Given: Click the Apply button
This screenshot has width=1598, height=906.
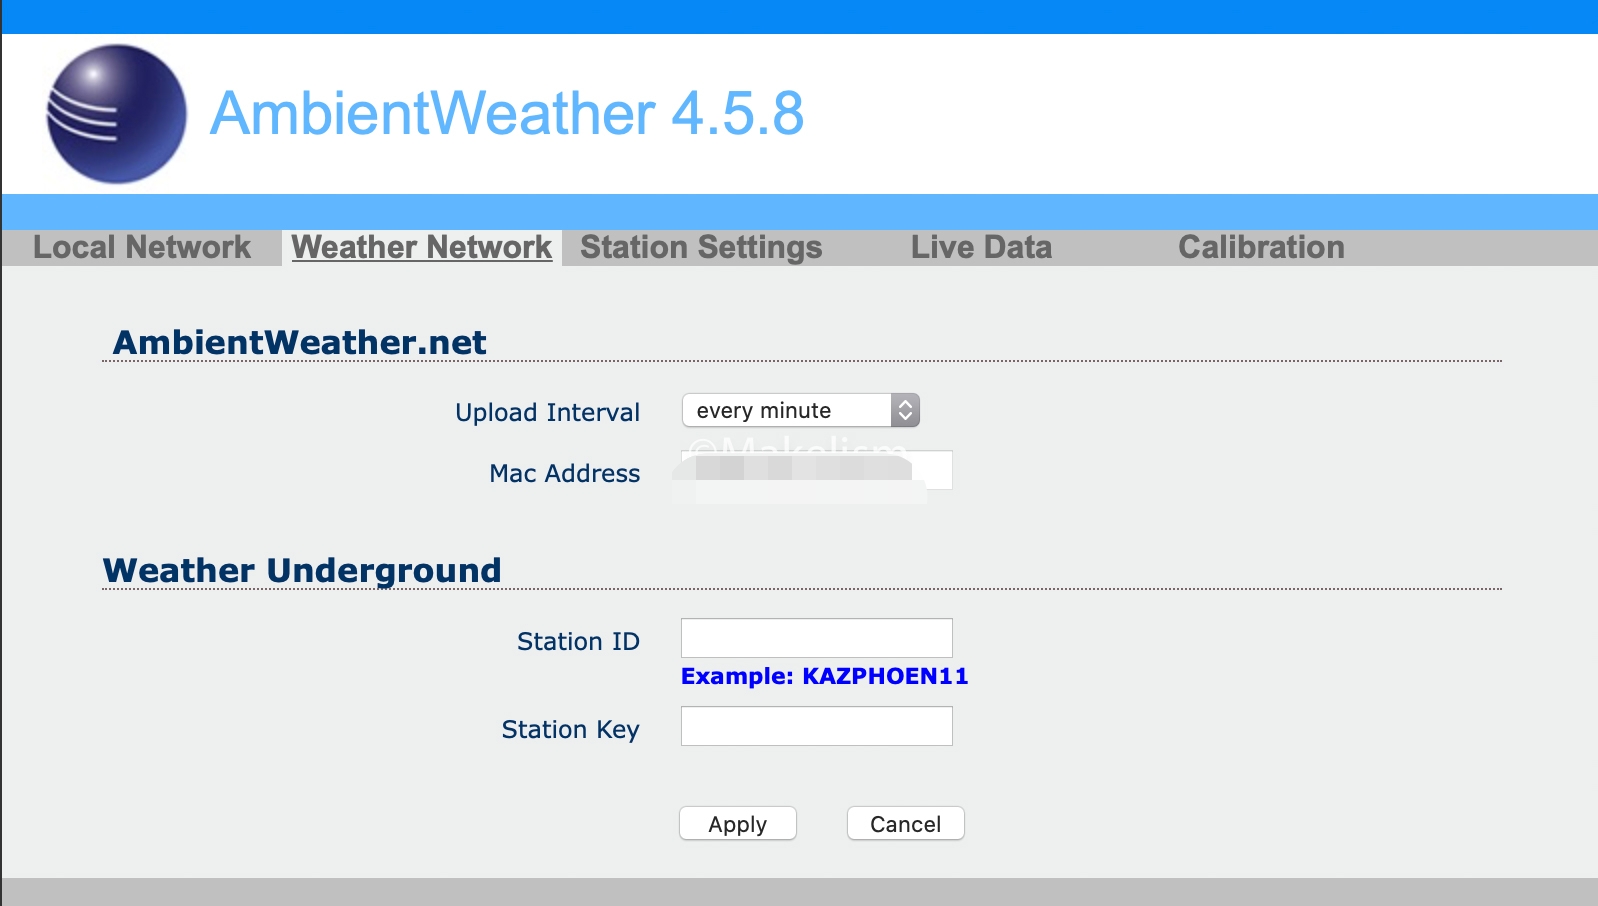Looking at the screenshot, I should pyautogui.click(x=738, y=824).
